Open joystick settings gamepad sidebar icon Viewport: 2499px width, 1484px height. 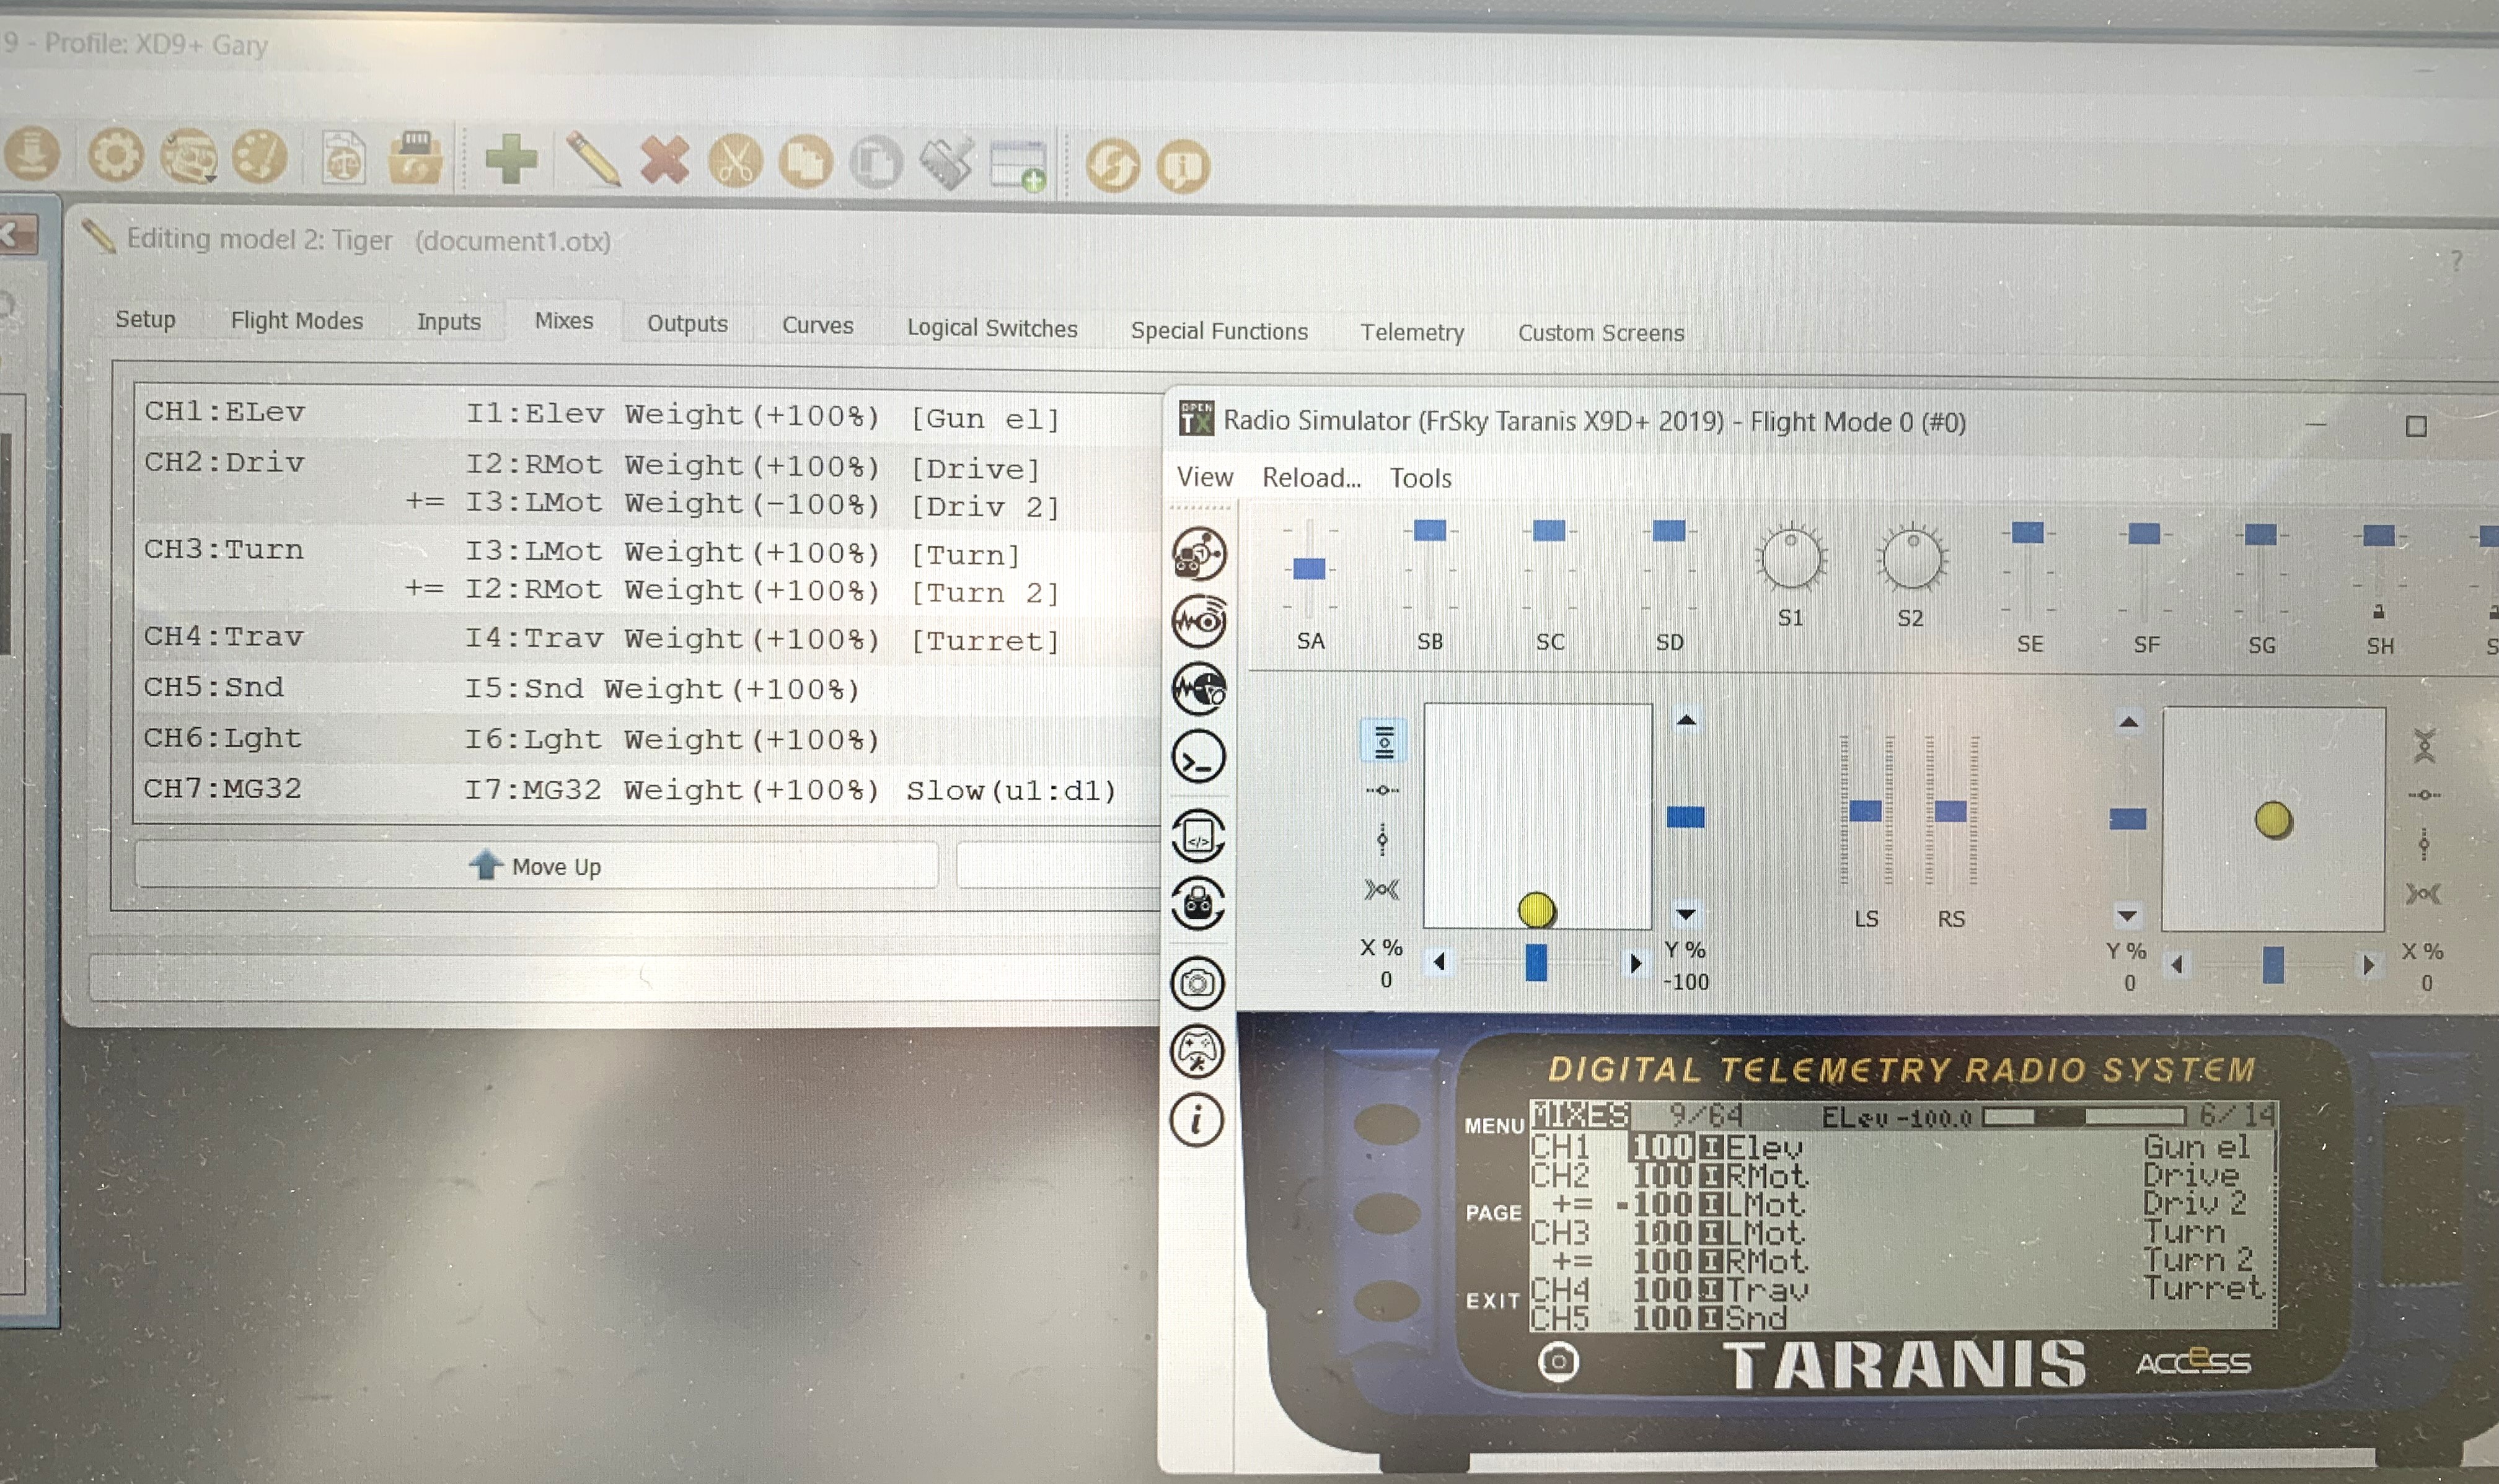point(1197,1051)
